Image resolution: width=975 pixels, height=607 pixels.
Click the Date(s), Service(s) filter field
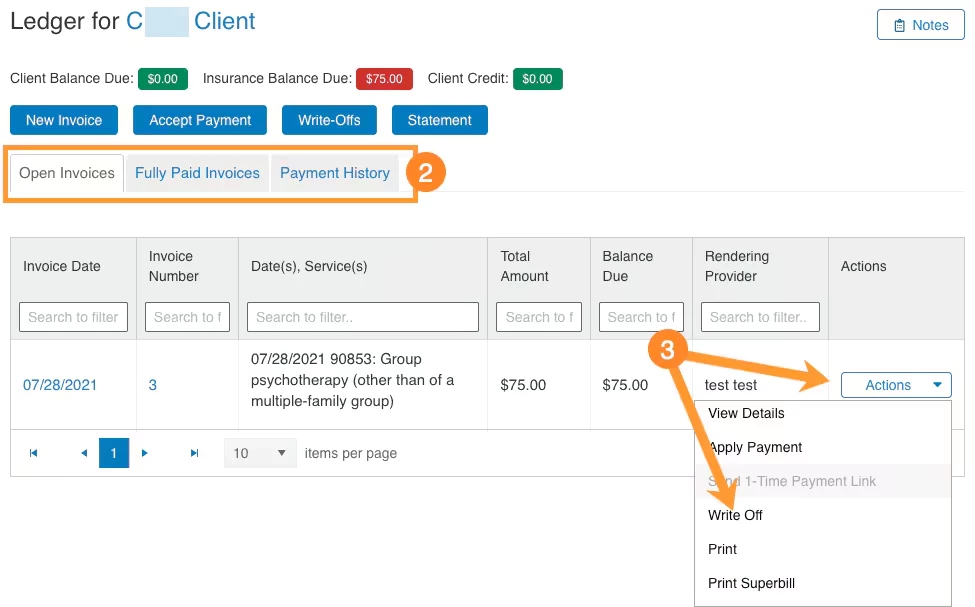coord(363,317)
